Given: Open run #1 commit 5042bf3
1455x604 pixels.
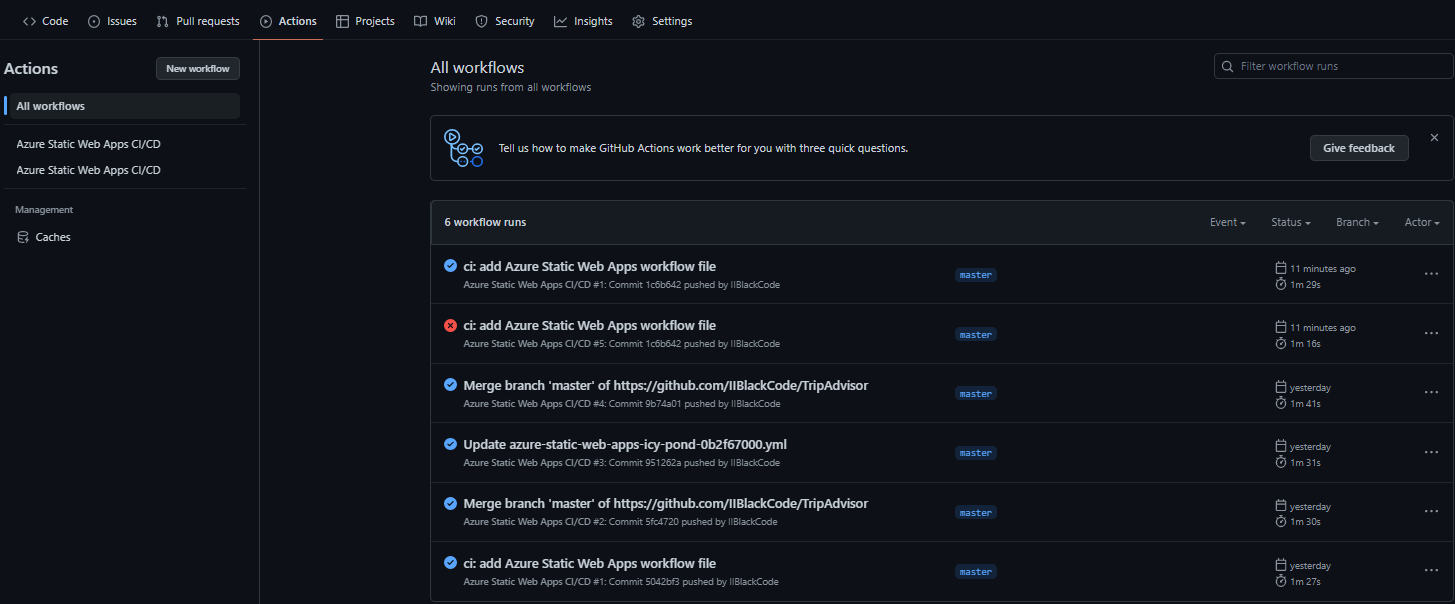Looking at the screenshot, I should pos(589,563).
